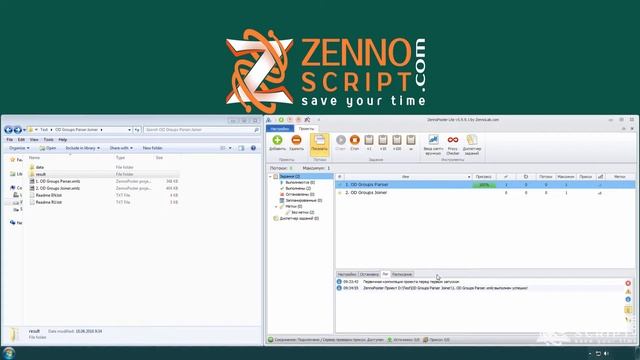640x360 pixels.
Task: Open the Share with dropdown
Action: (x=121, y=148)
